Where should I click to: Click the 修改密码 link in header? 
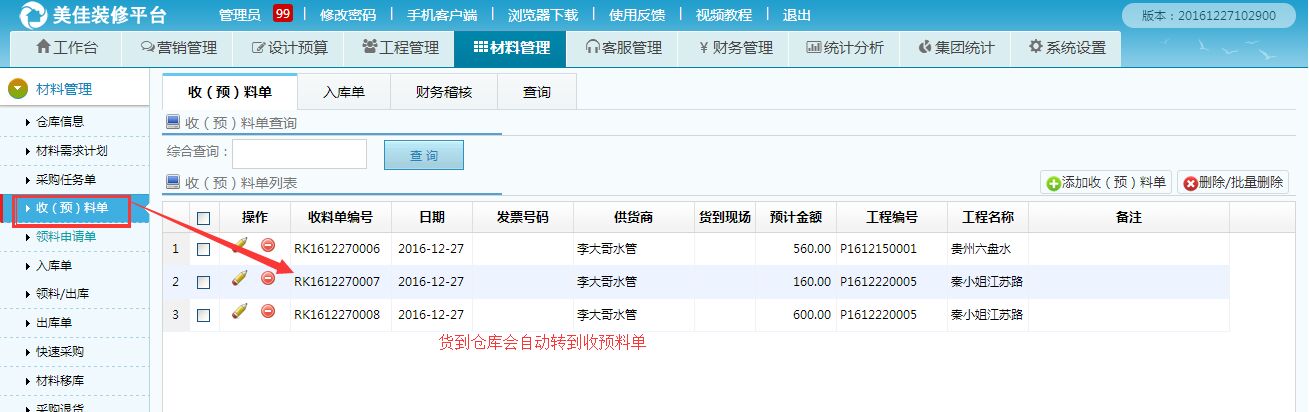pyautogui.click(x=348, y=15)
